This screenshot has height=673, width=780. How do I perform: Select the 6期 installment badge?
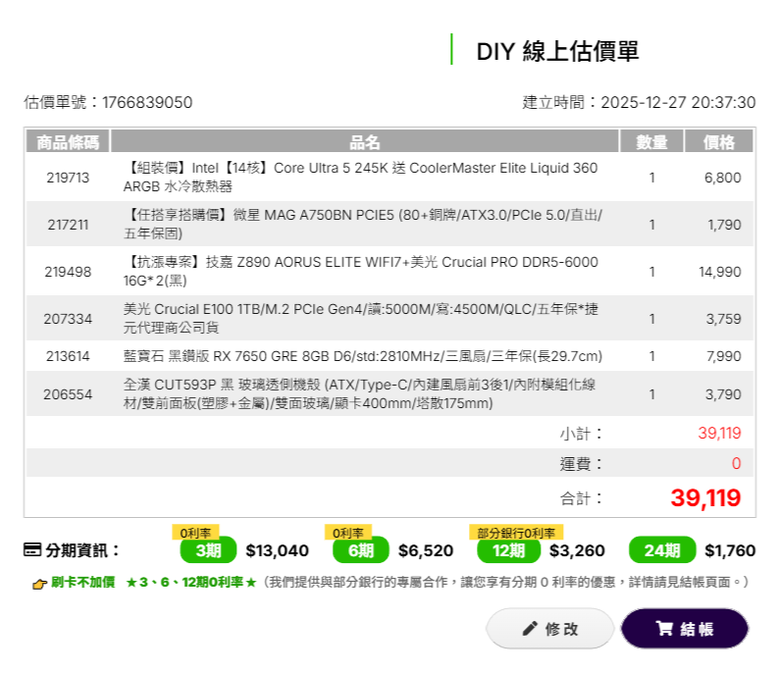click(x=361, y=550)
